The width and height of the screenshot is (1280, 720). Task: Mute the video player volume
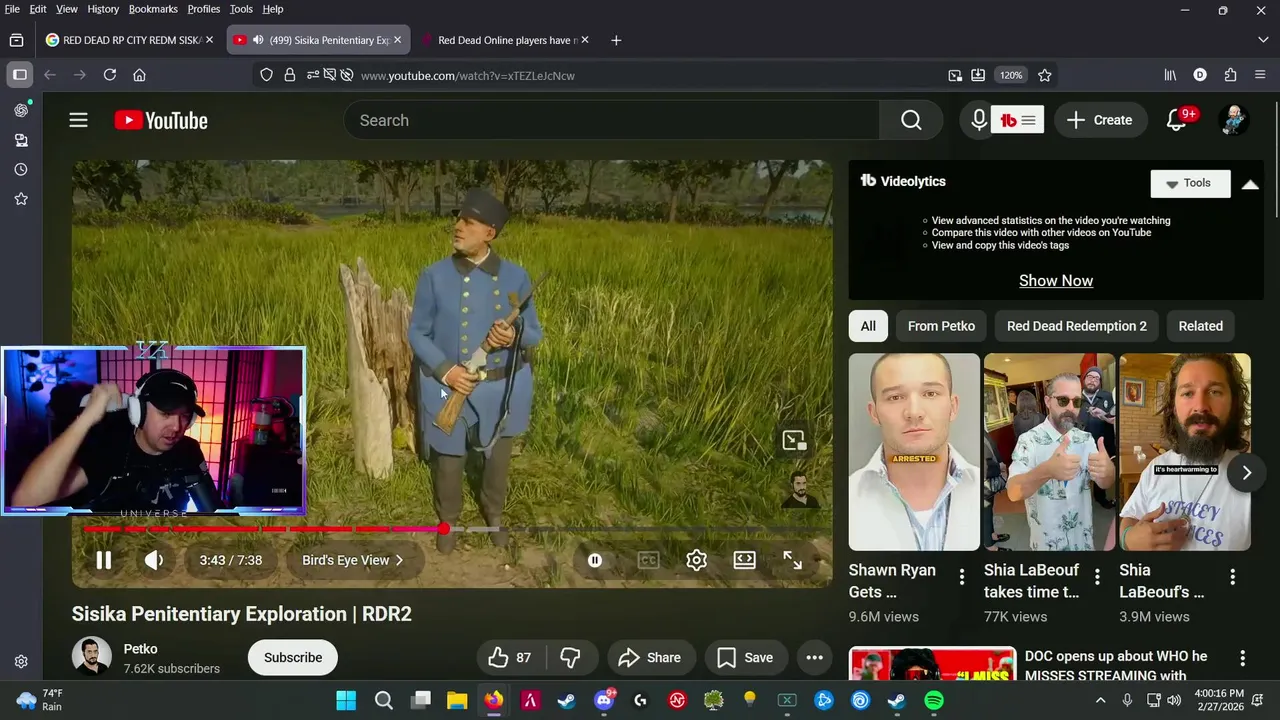click(154, 560)
